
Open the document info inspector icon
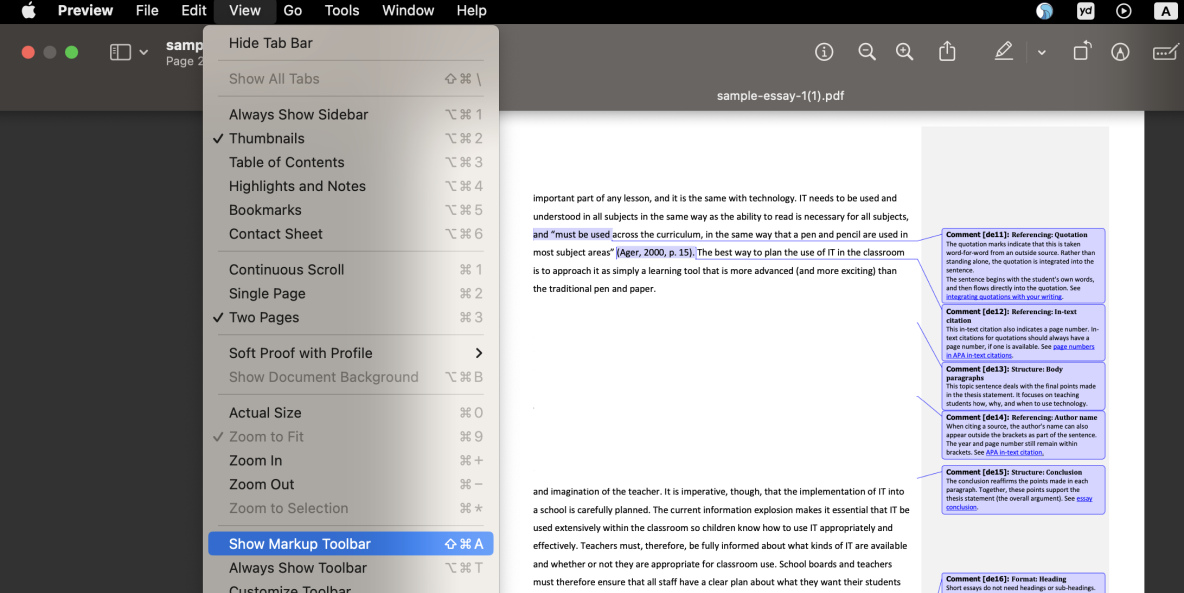pos(823,51)
